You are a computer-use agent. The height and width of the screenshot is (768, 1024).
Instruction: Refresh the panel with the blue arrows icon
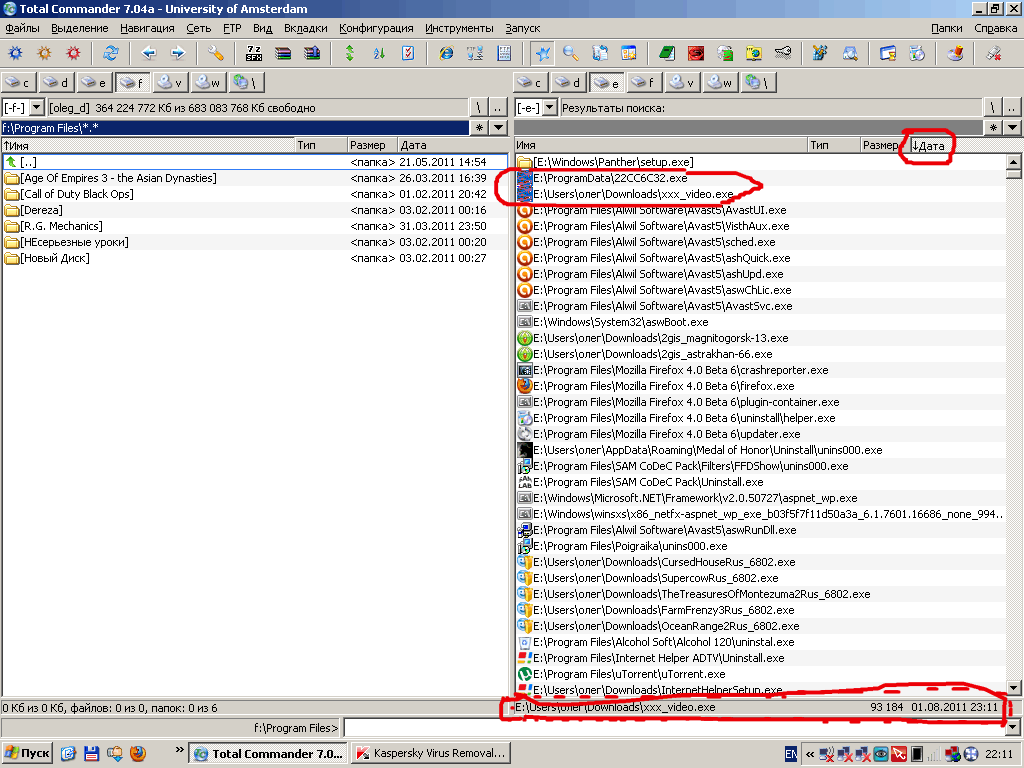point(111,53)
